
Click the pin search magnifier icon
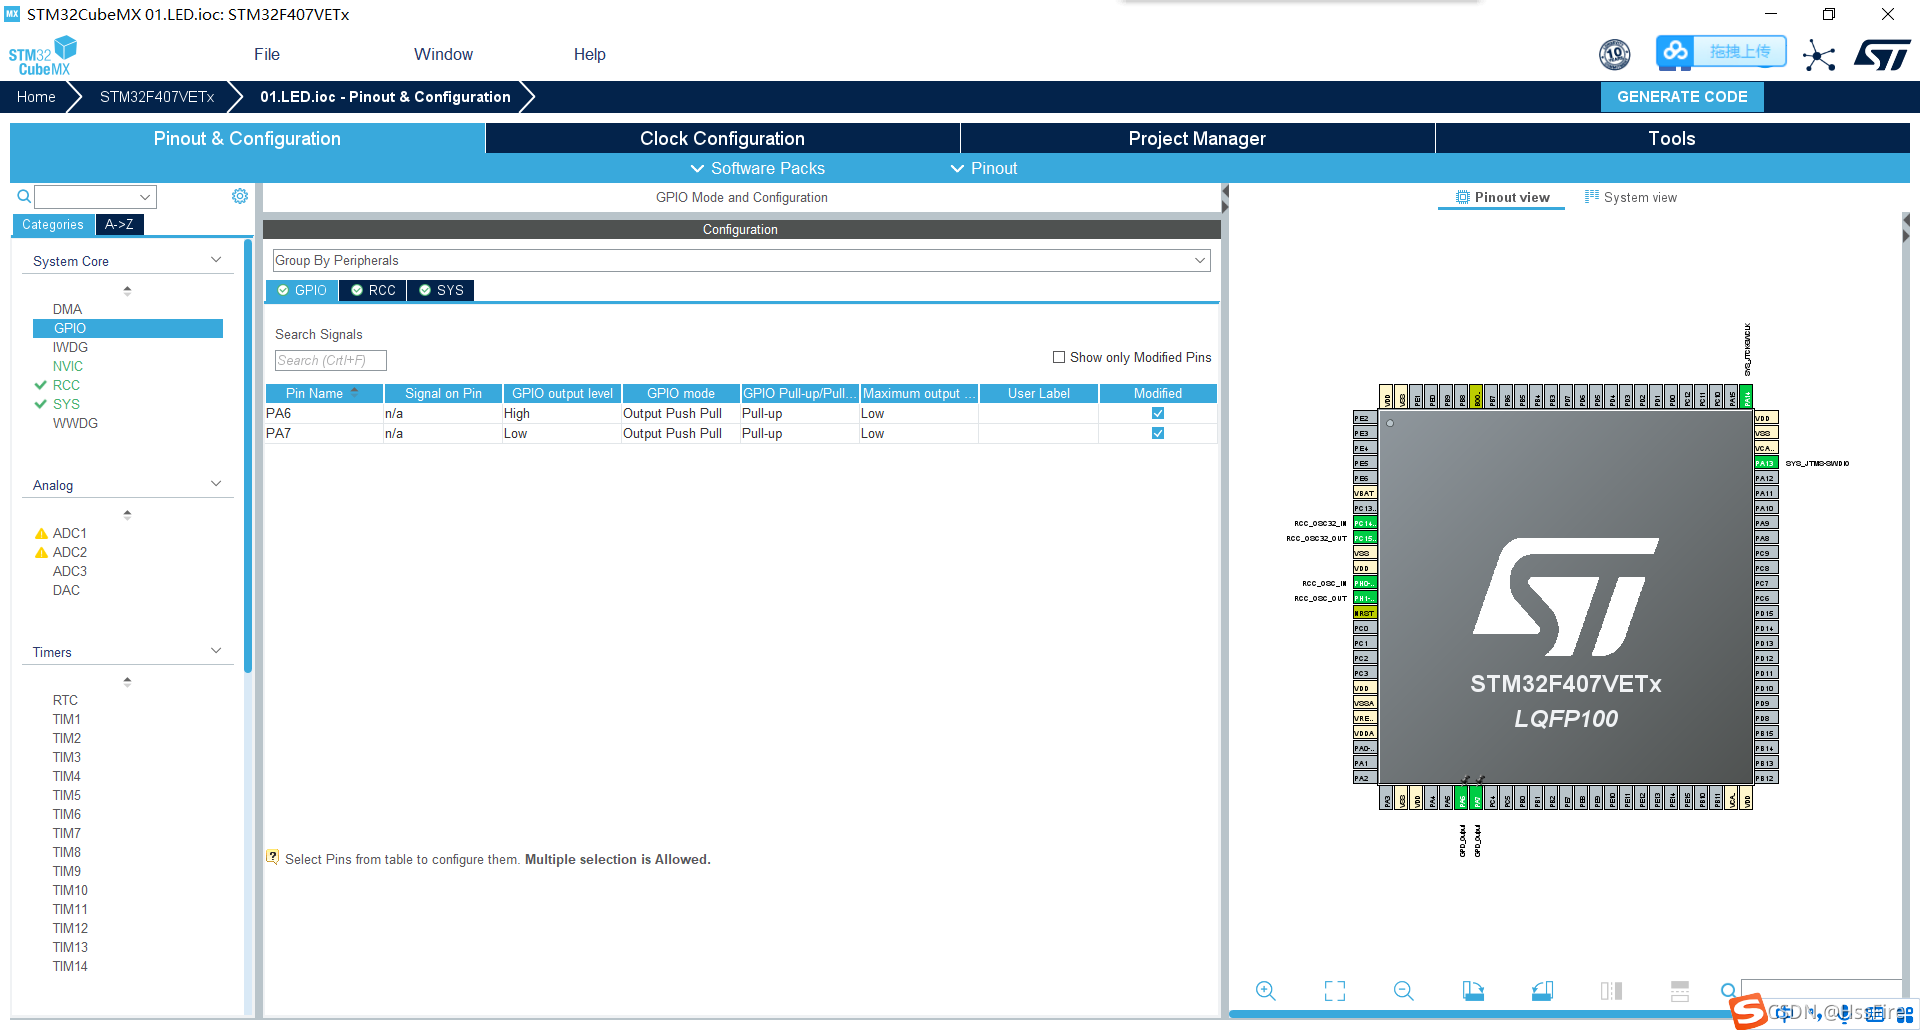tap(1728, 990)
